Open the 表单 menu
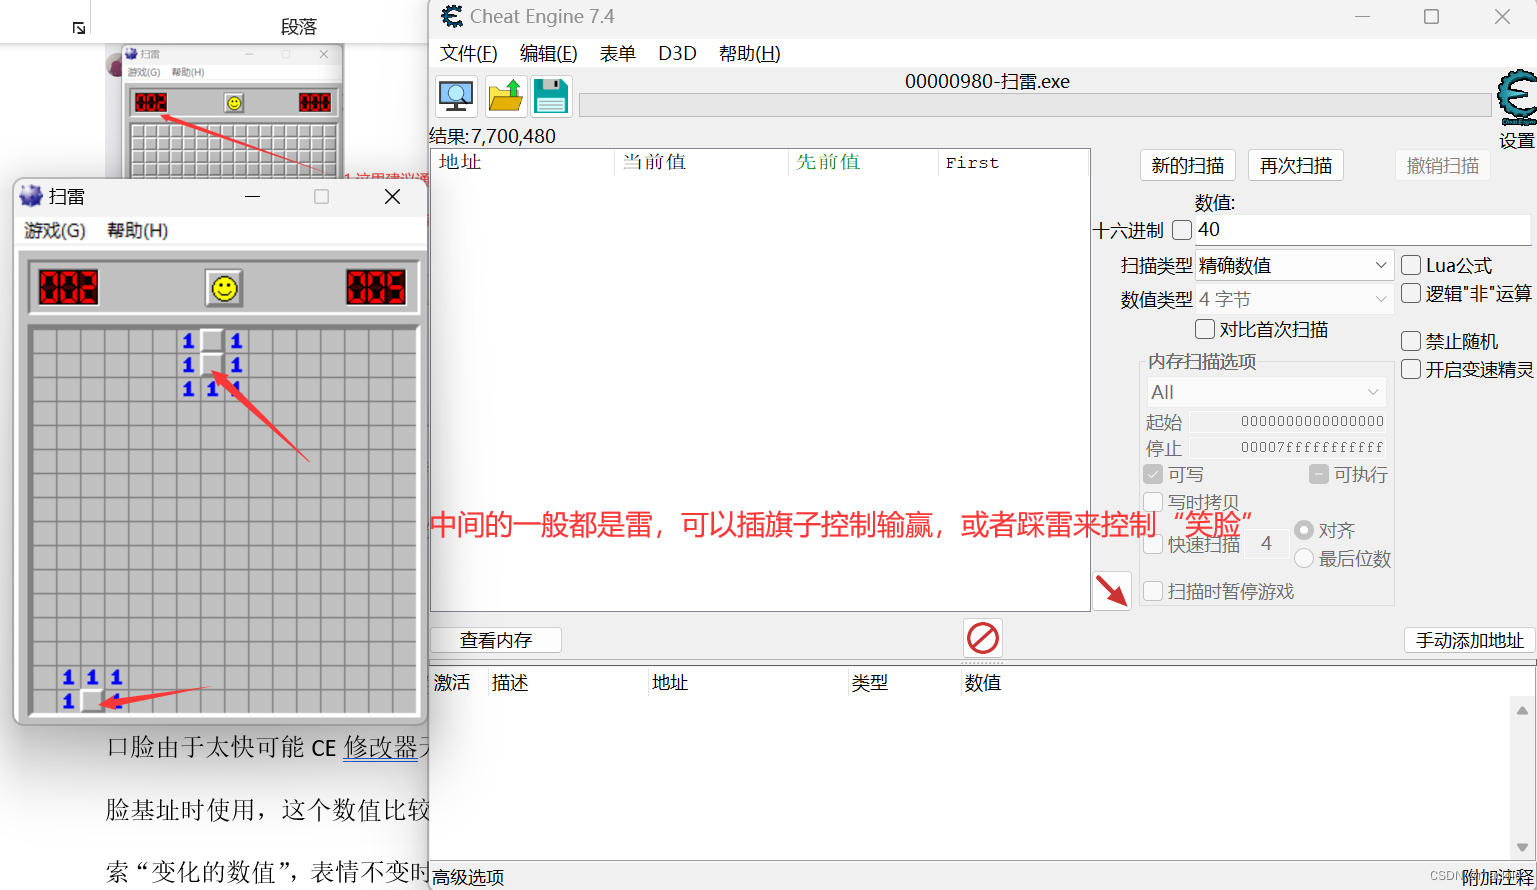 [x=618, y=54]
